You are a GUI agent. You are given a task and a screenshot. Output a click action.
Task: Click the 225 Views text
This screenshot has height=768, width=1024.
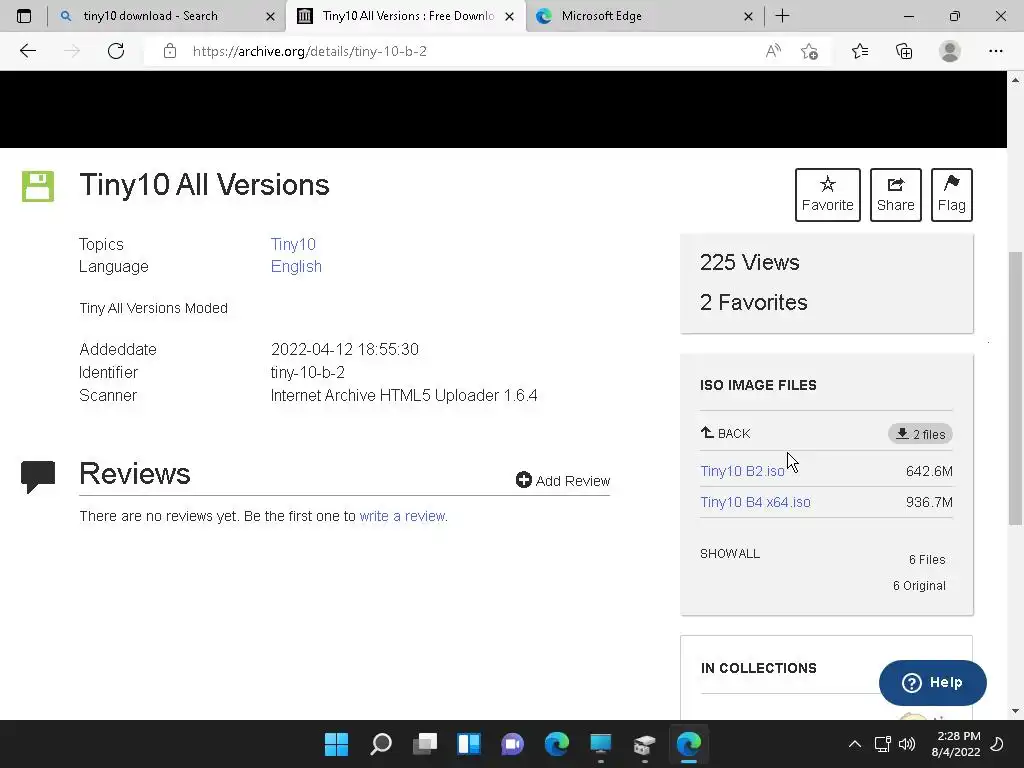point(750,263)
